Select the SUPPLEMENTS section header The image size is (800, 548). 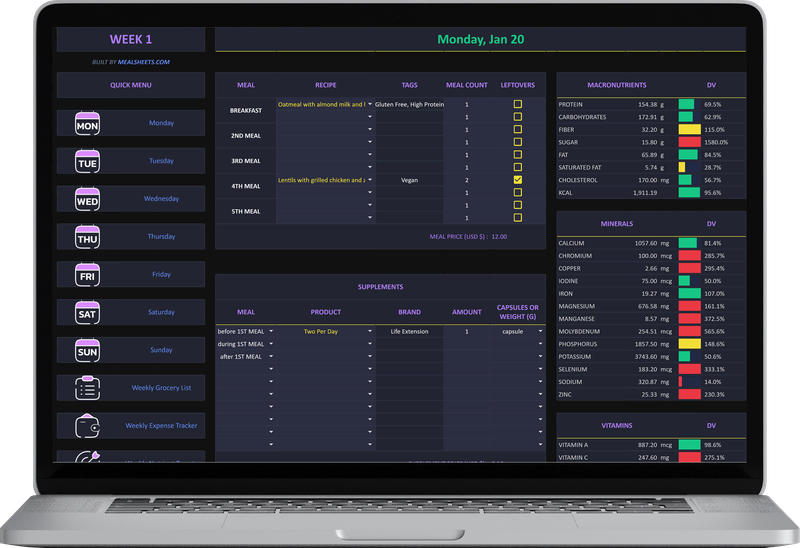[380, 287]
